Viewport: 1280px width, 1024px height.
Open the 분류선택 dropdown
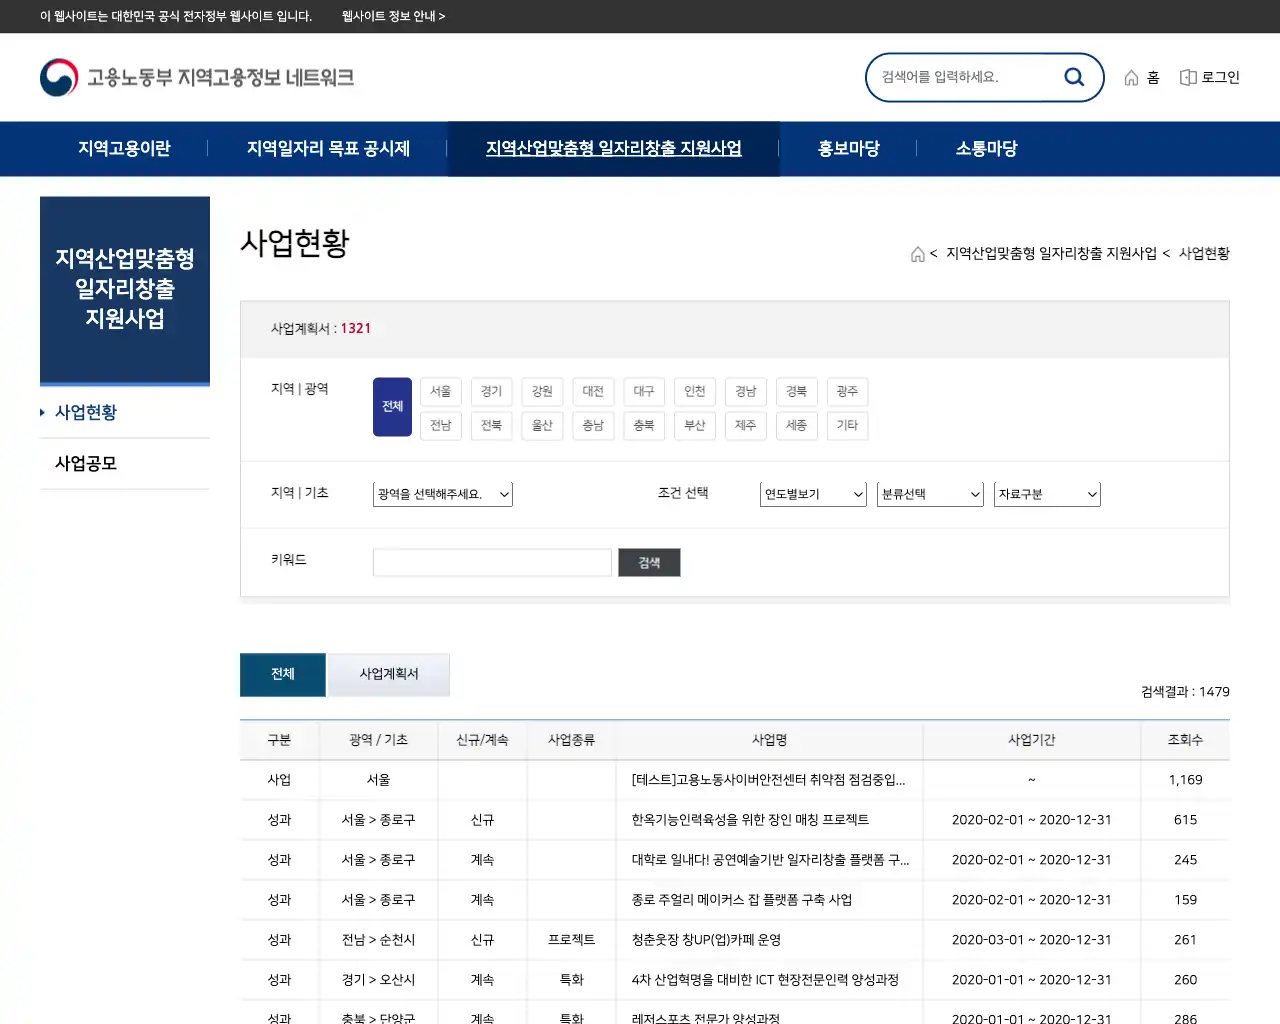(929, 493)
